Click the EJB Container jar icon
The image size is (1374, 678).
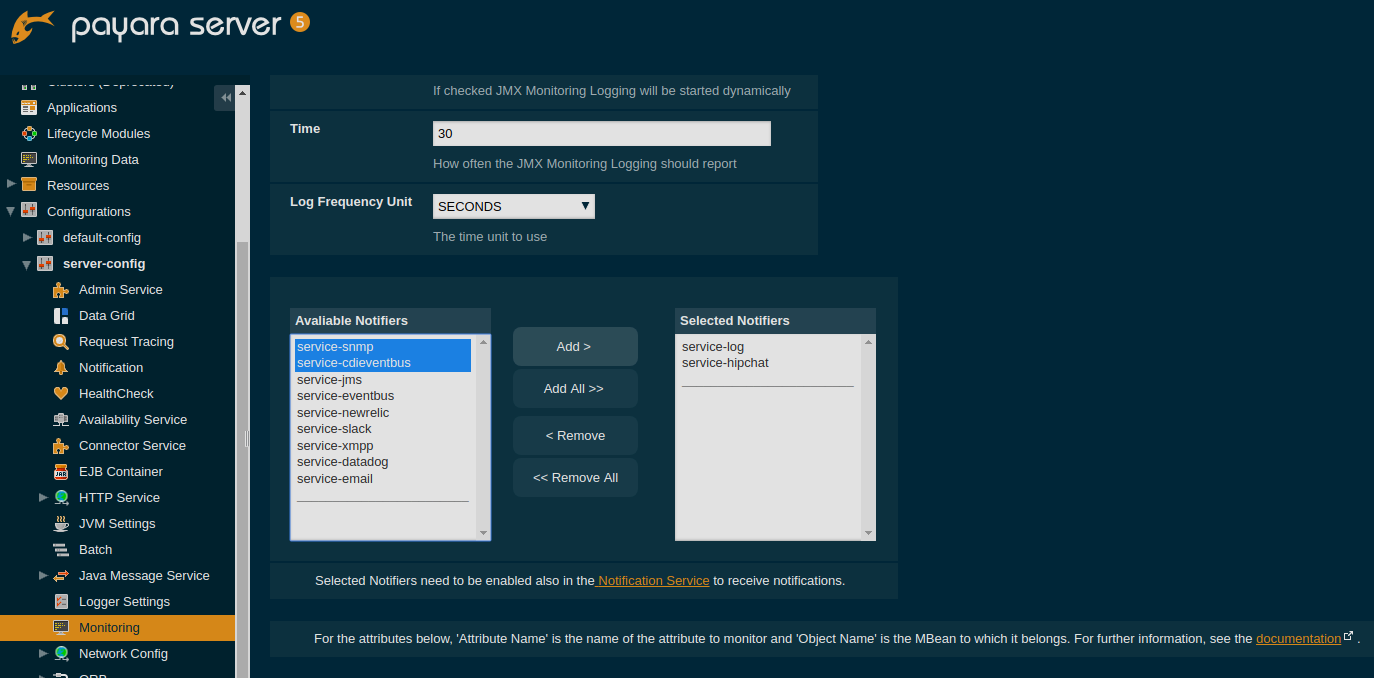click(61, 472)
